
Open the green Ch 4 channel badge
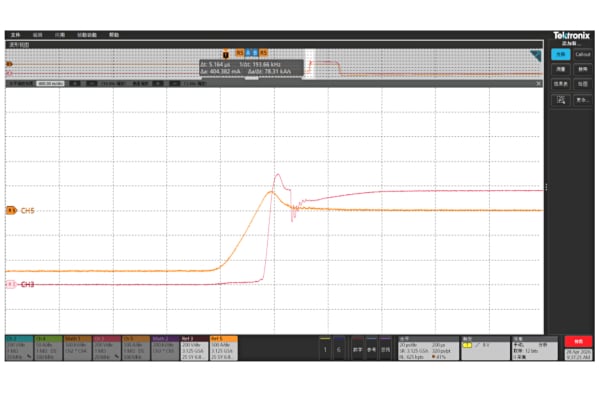click(x=49, y=348)
